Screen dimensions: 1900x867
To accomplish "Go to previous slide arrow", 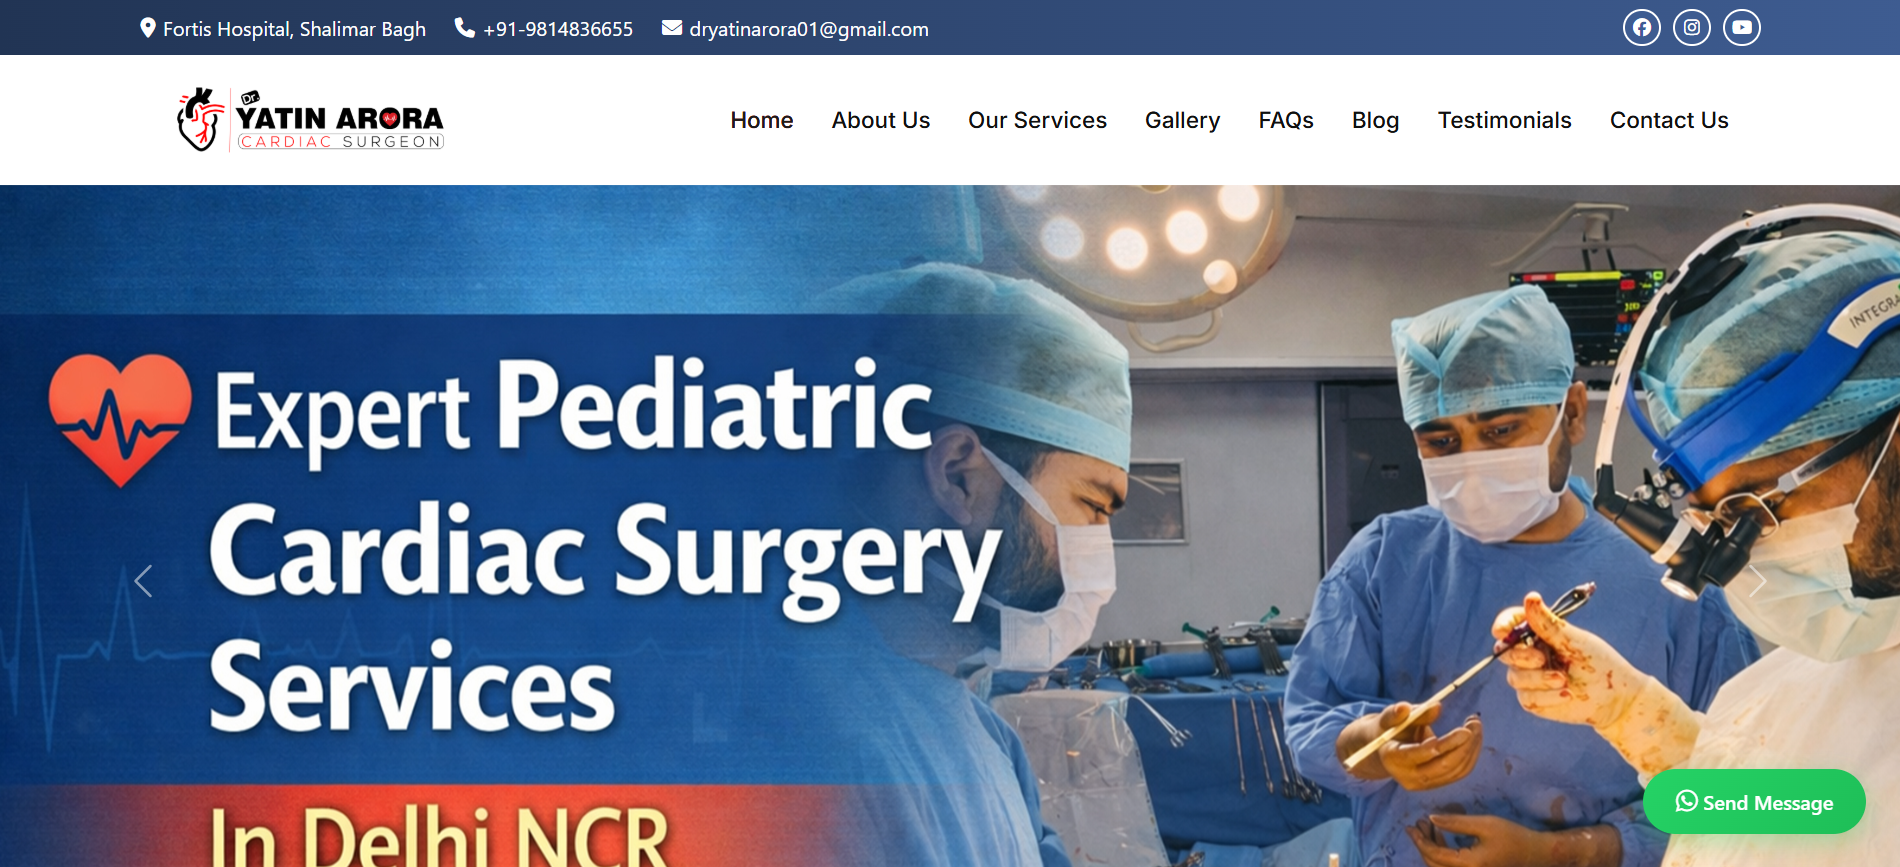I will click(143, 581).
